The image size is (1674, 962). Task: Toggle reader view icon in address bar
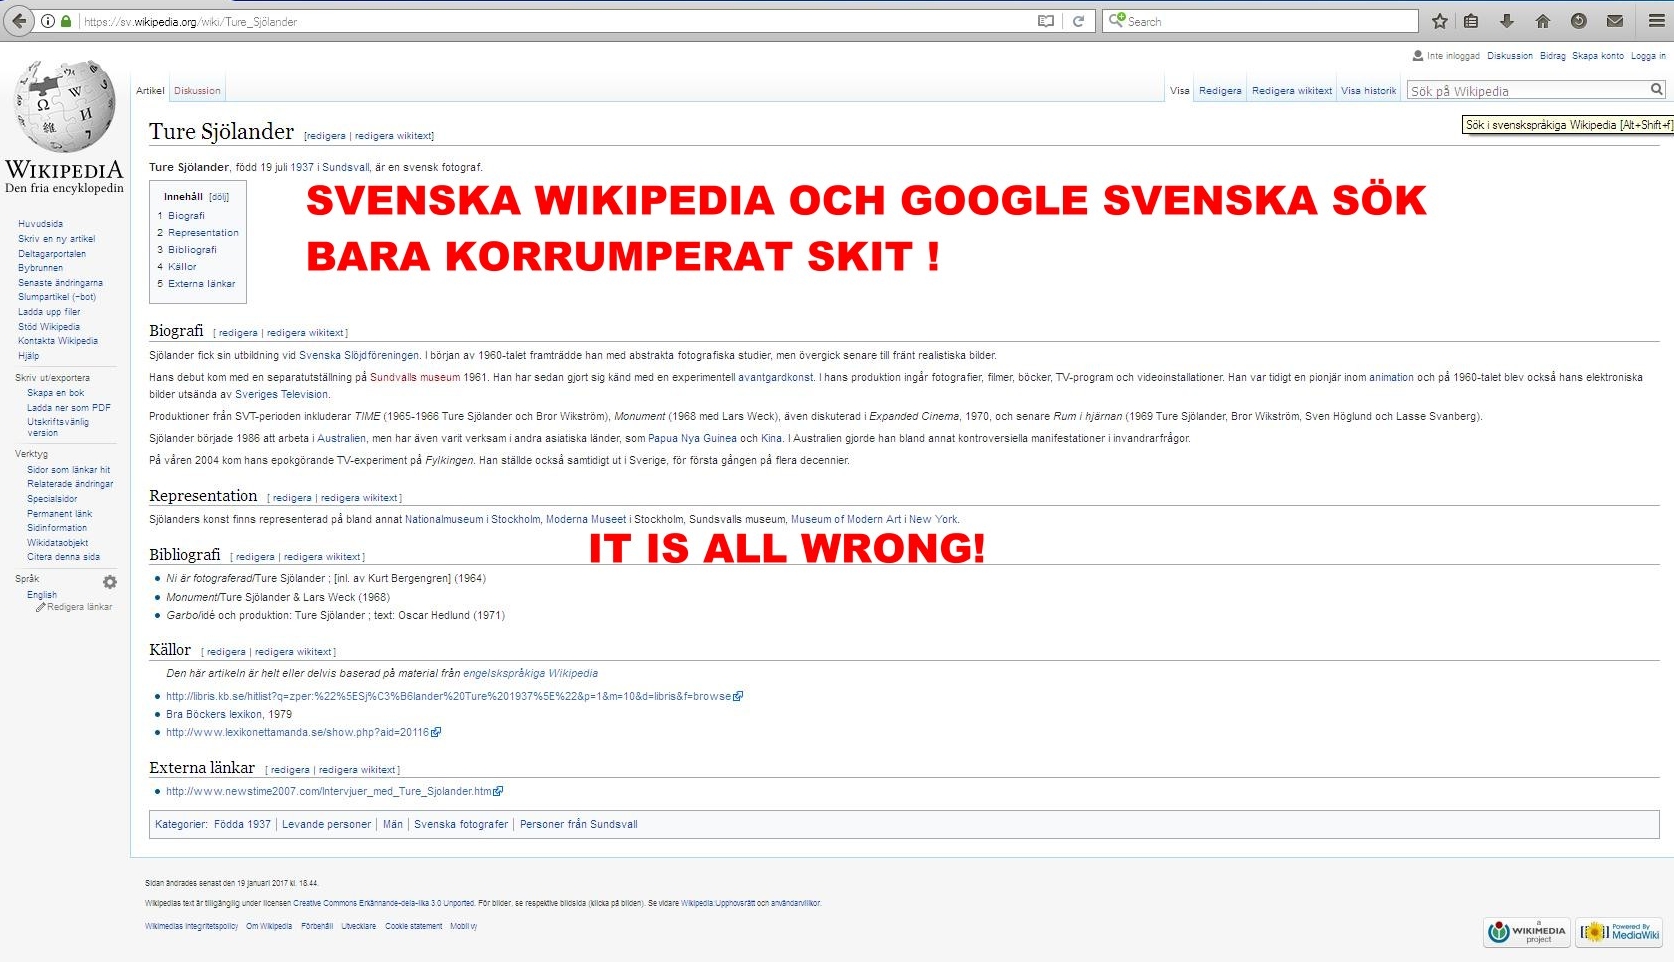pos(1046,21)
